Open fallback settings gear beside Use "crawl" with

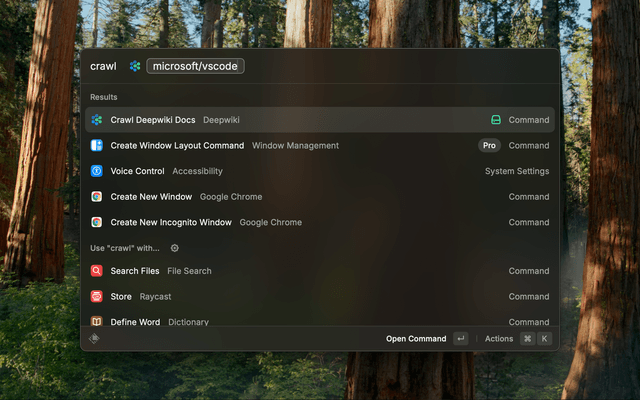[175, 248]
